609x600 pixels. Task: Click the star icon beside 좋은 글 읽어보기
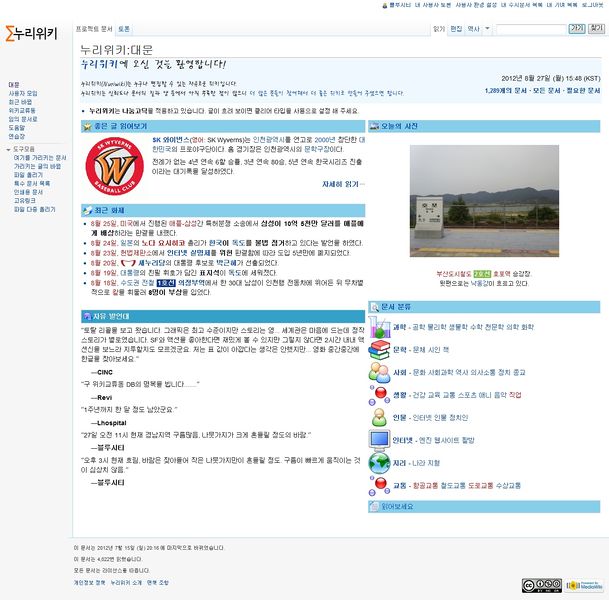[87, 126]
